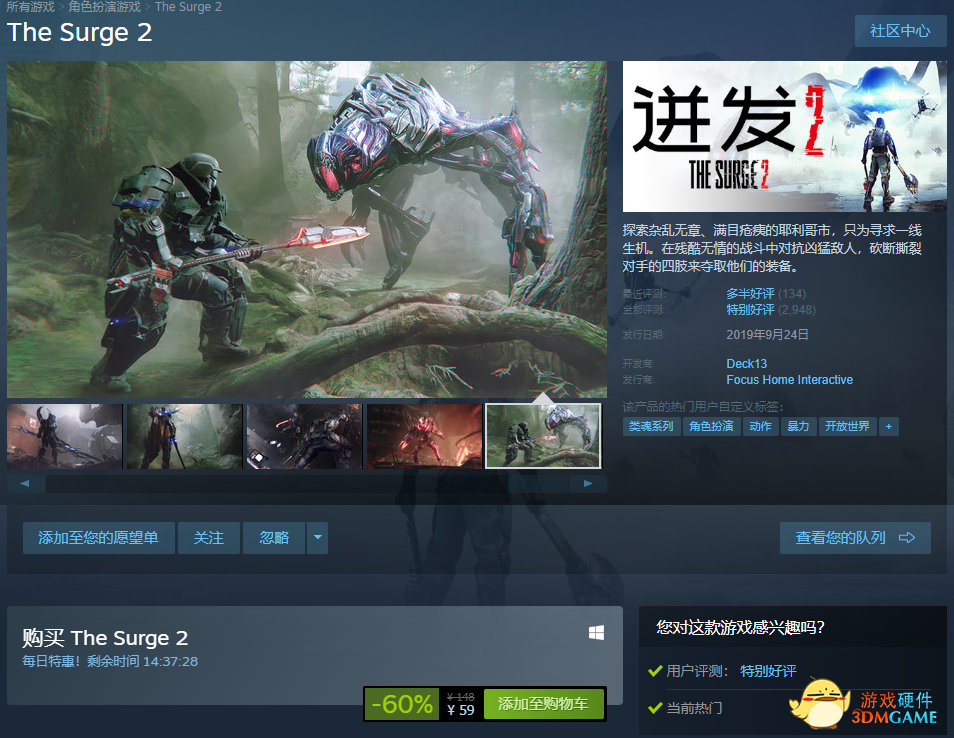Click the screenshot strip scrollbar track
Image resolution: width=954 pixels, height=738 pixels.
pos(307,484)
